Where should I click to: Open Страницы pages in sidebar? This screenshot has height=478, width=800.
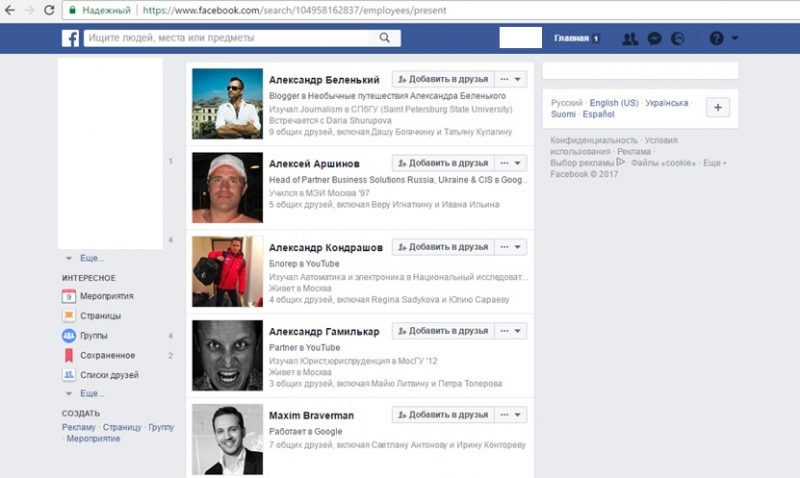coord(101,316)
